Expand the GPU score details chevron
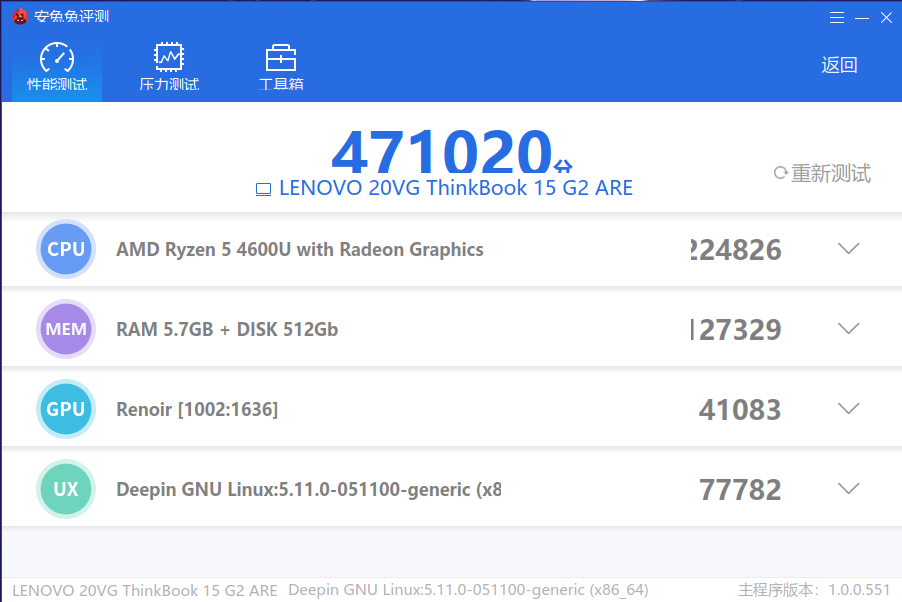The height and width of the screenshot is (602, 902). (849, 409)
